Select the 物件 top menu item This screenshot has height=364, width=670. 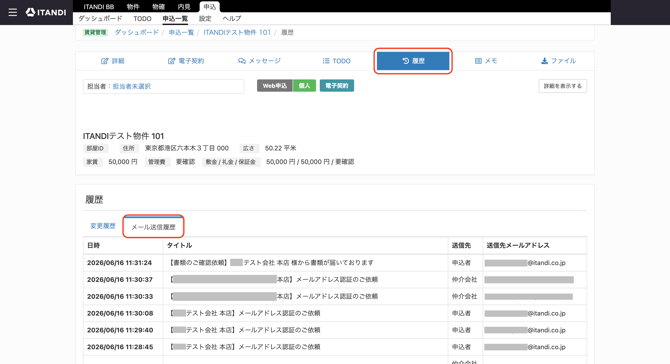coord(133,6)
